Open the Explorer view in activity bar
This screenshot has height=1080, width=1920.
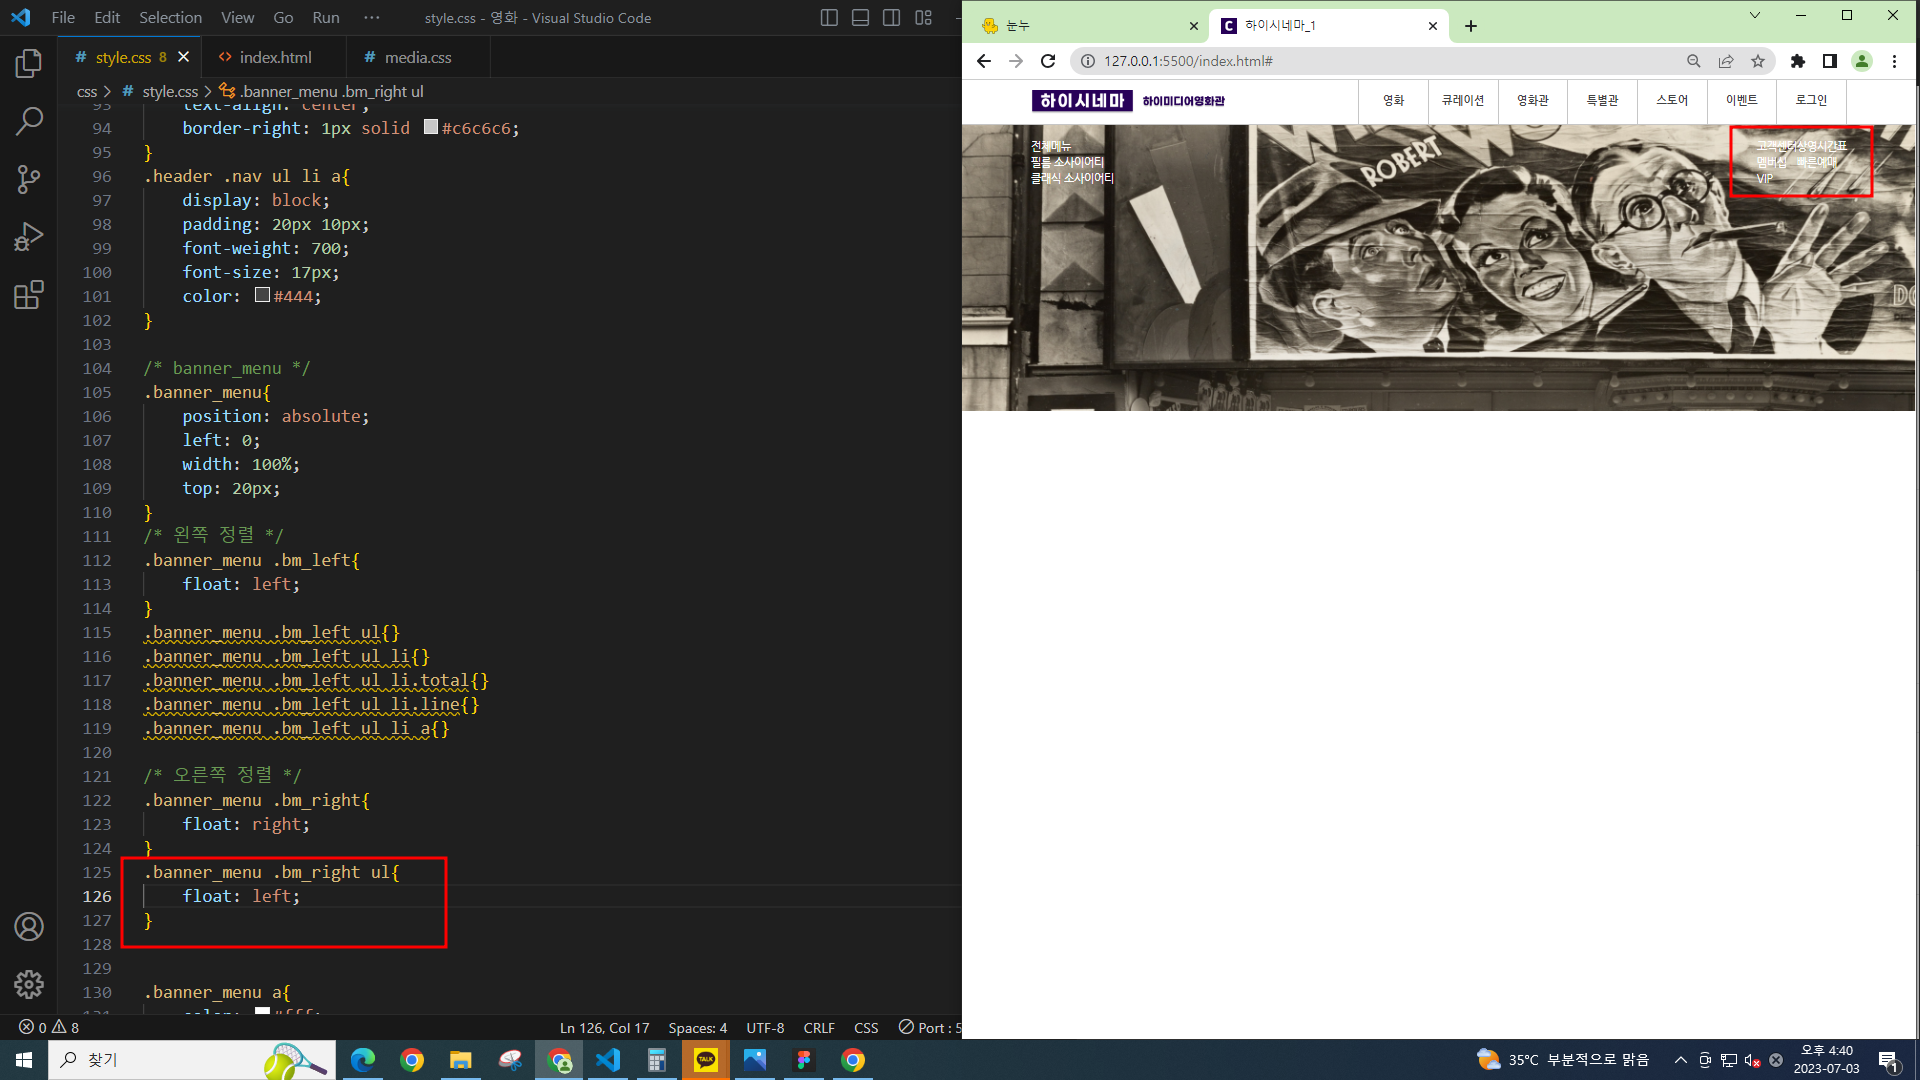pyautogui.click(x=29, y=64)
